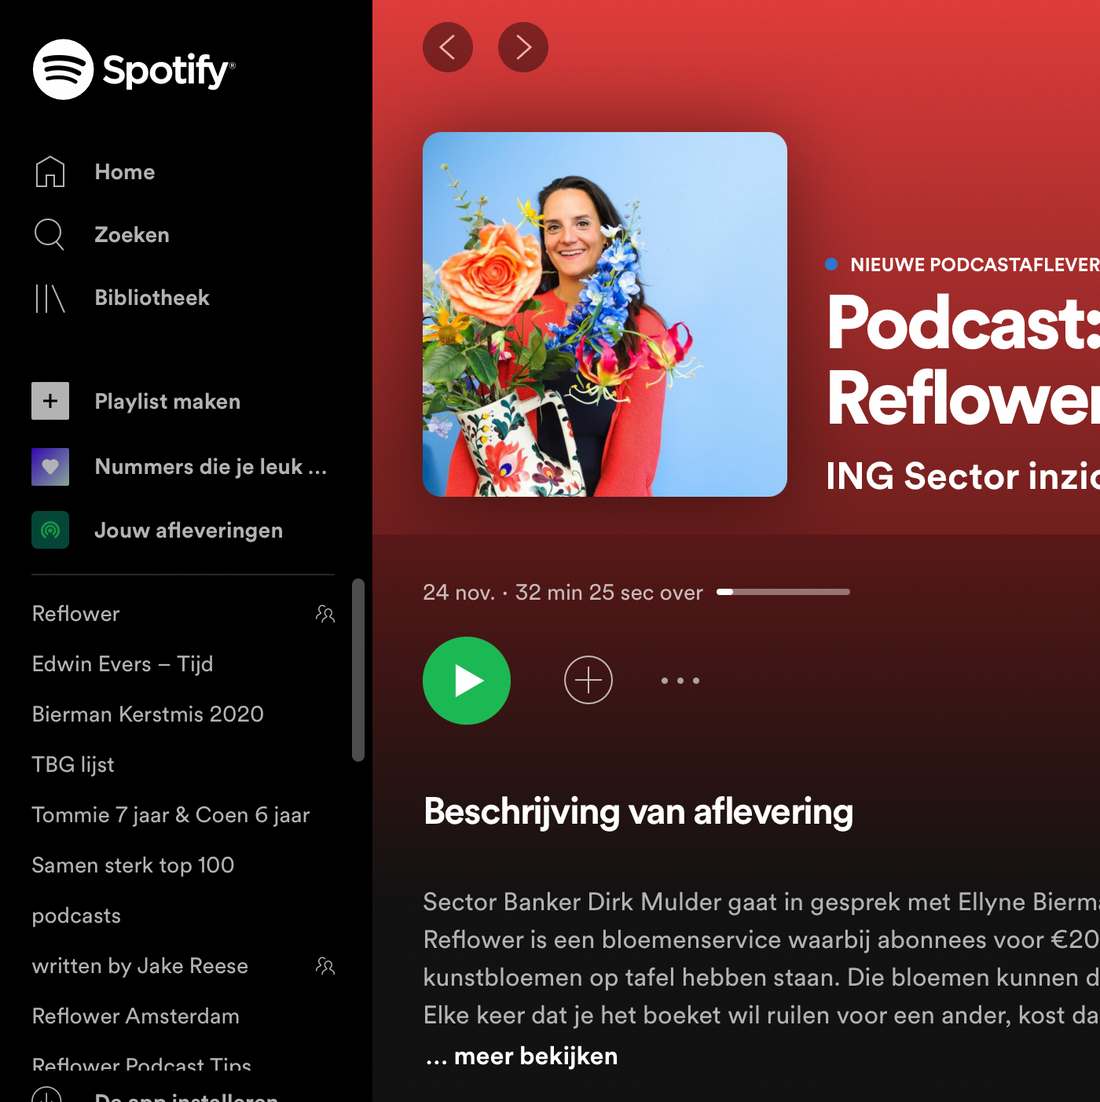Navigate back with the left arrow
The height and width of the screenshot is (1102, 1100).
[x=448, y=47]
